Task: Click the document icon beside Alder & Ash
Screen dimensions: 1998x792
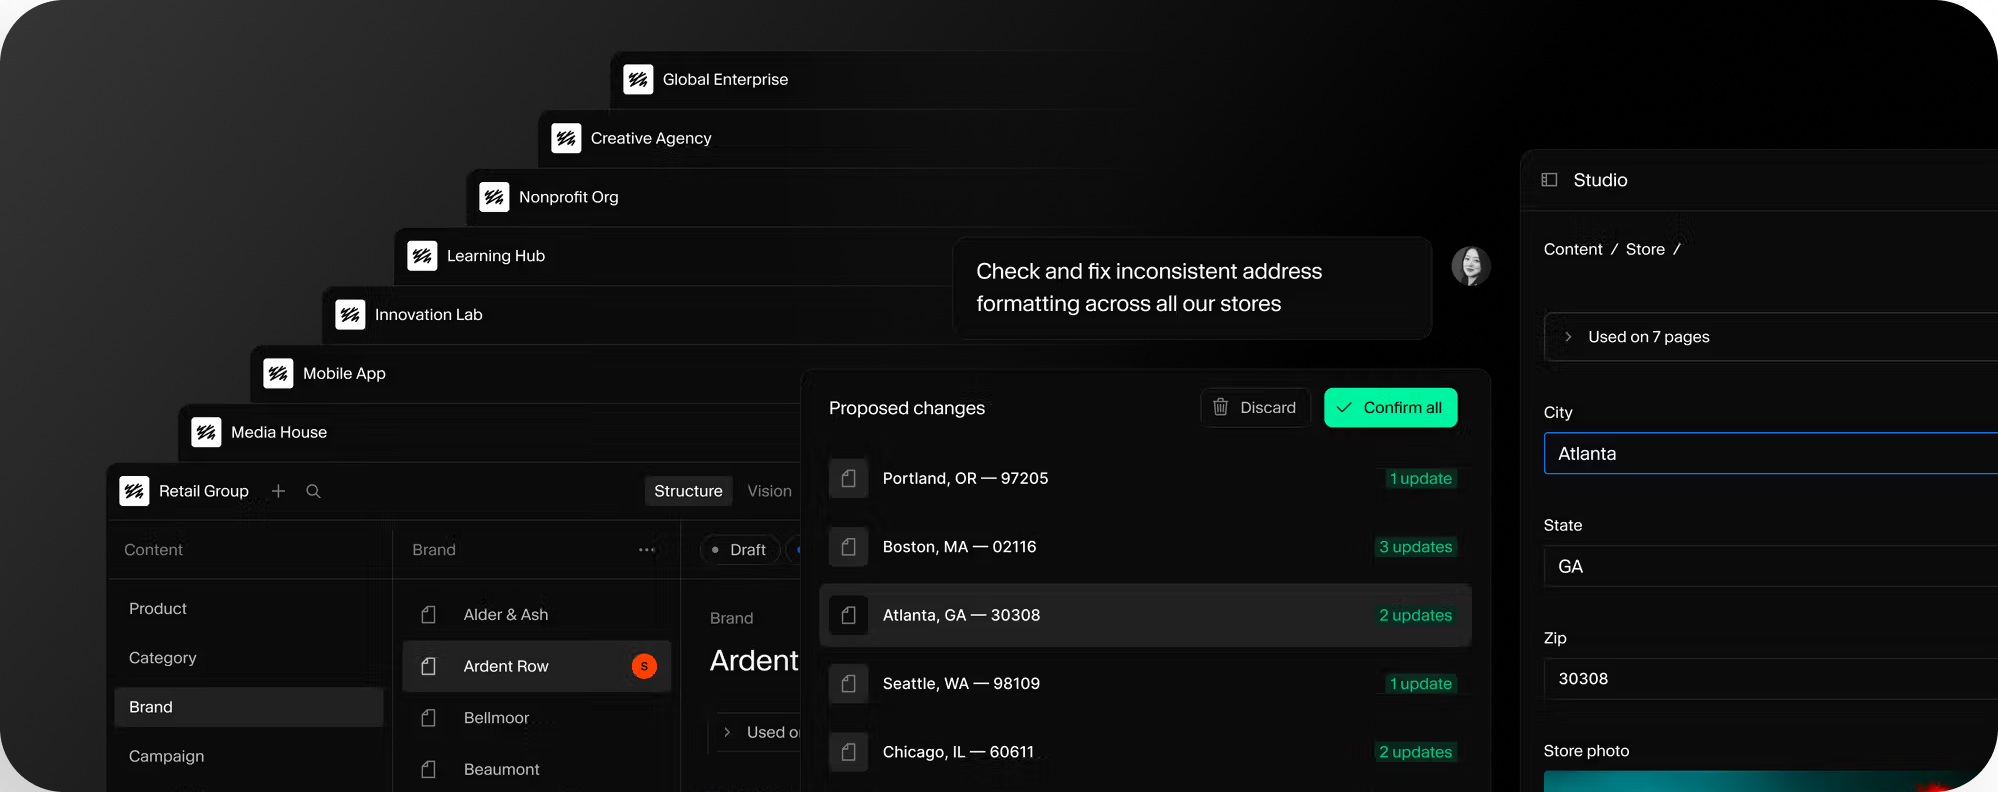Action: coord(429,615)
